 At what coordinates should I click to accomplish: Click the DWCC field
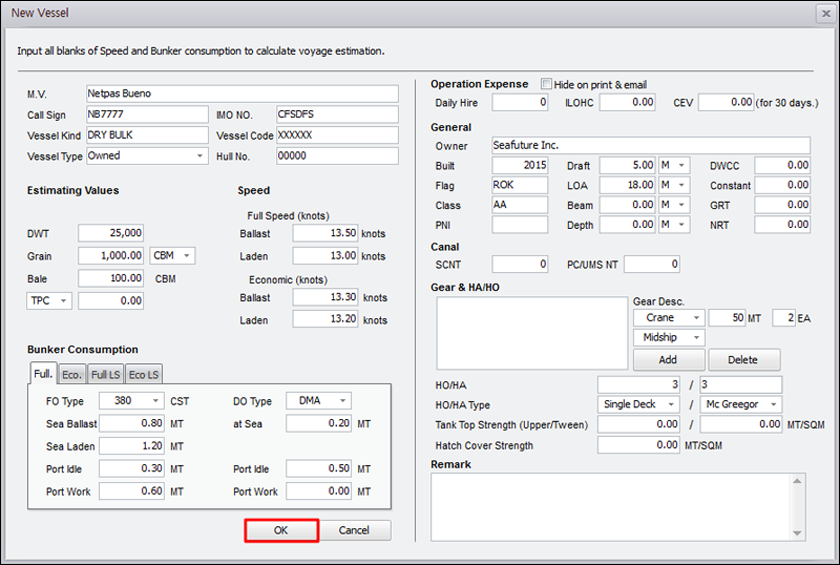coord(783,165)
